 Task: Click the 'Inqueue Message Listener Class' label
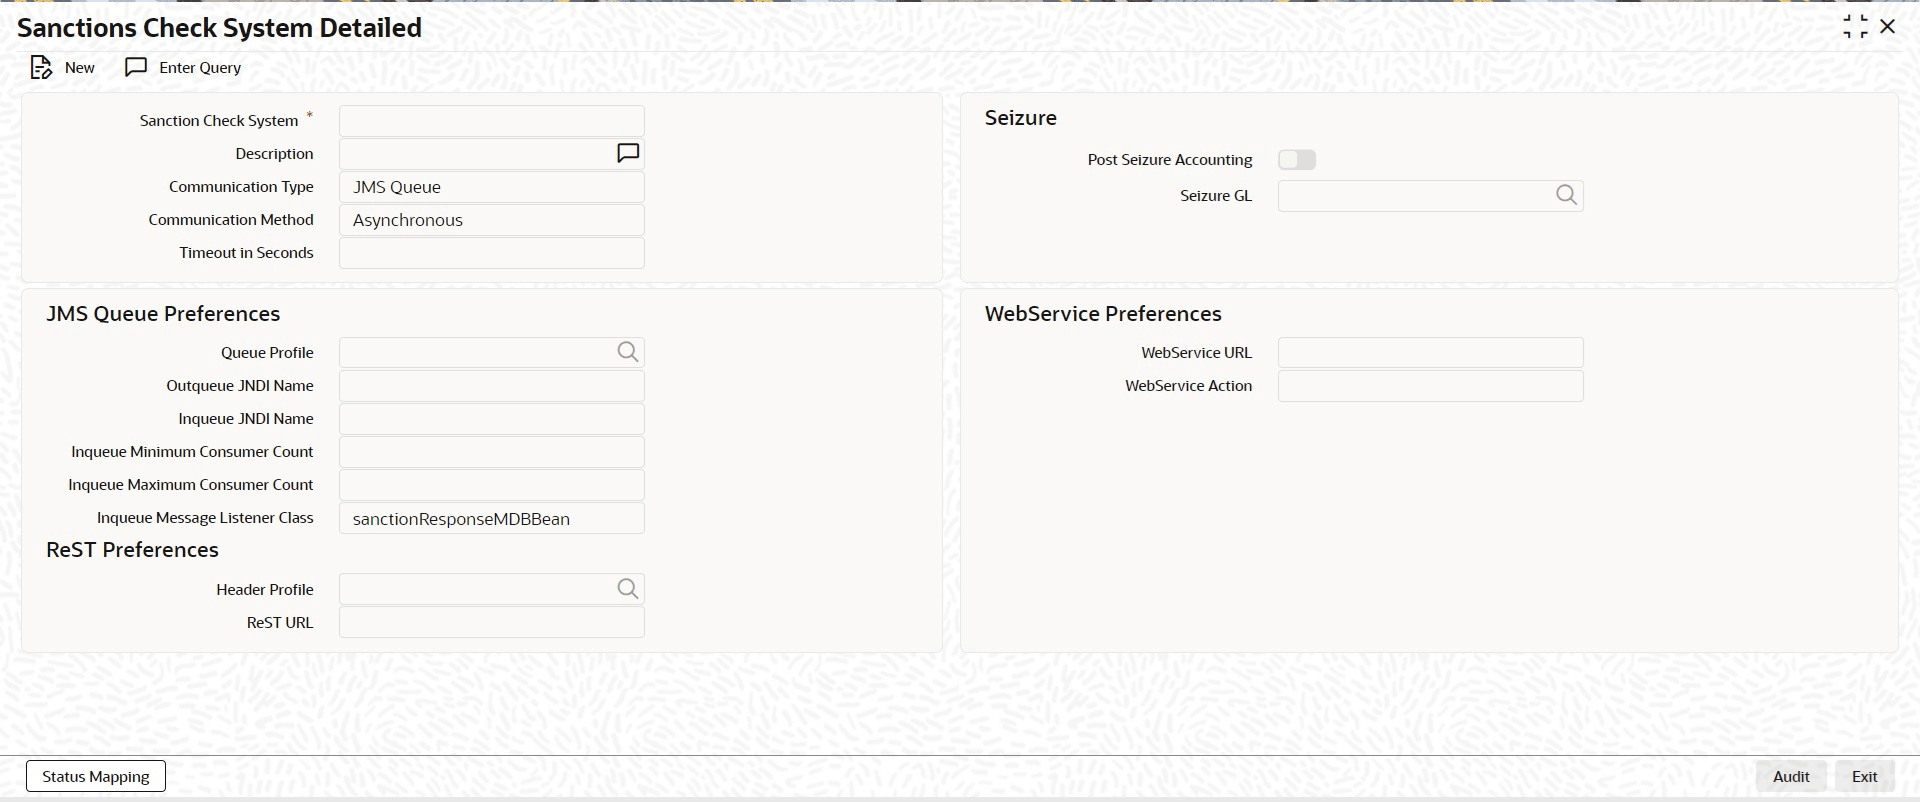pos(205,518)
